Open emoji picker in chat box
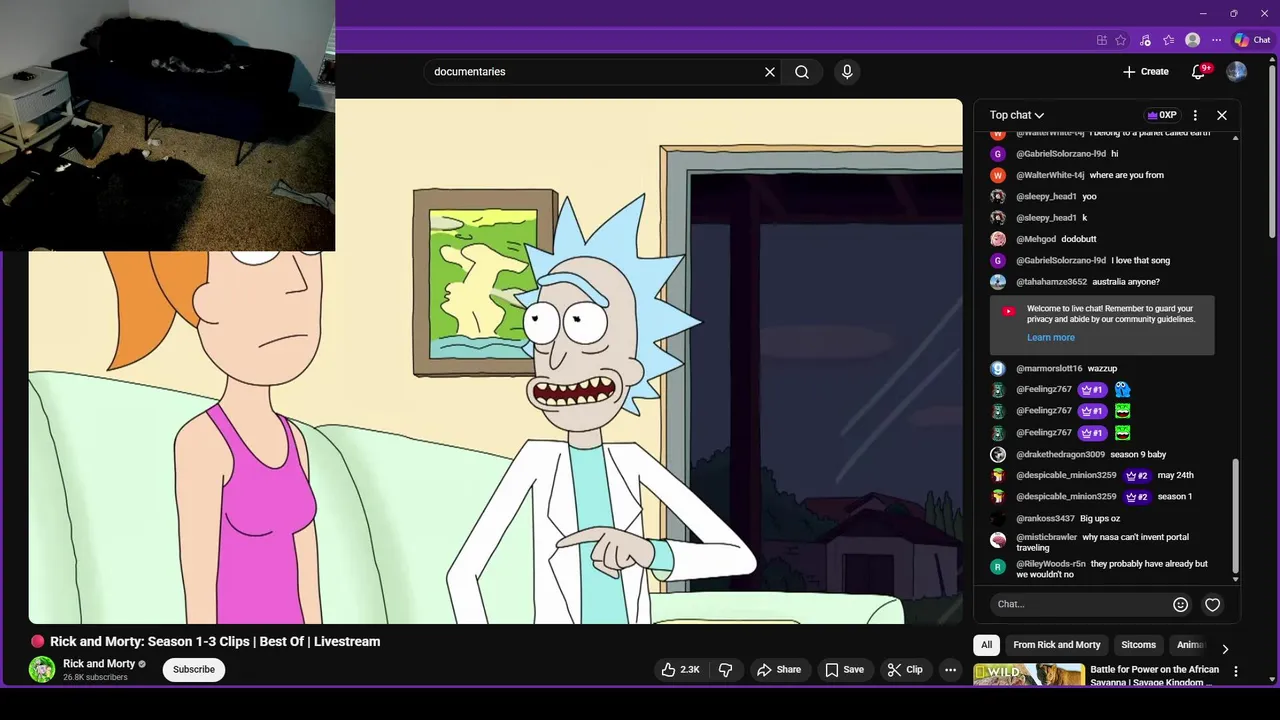 coord(1180,604)
